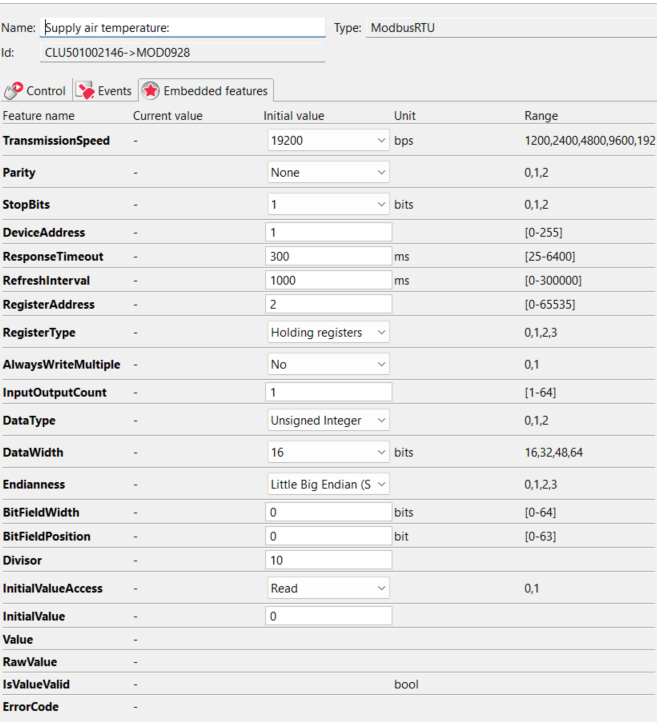Select the DeviceAddress feature label
This screenshot has height=722, width=657.
tap(44, 233)
